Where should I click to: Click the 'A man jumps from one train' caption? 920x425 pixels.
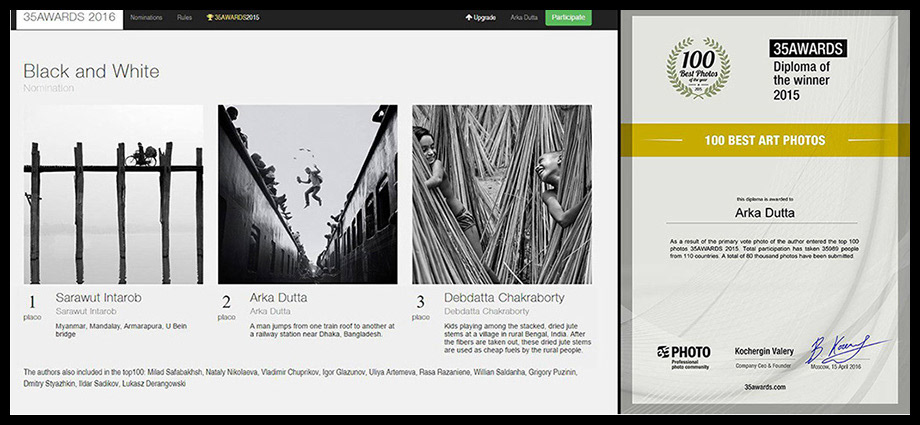pos(322,330)
